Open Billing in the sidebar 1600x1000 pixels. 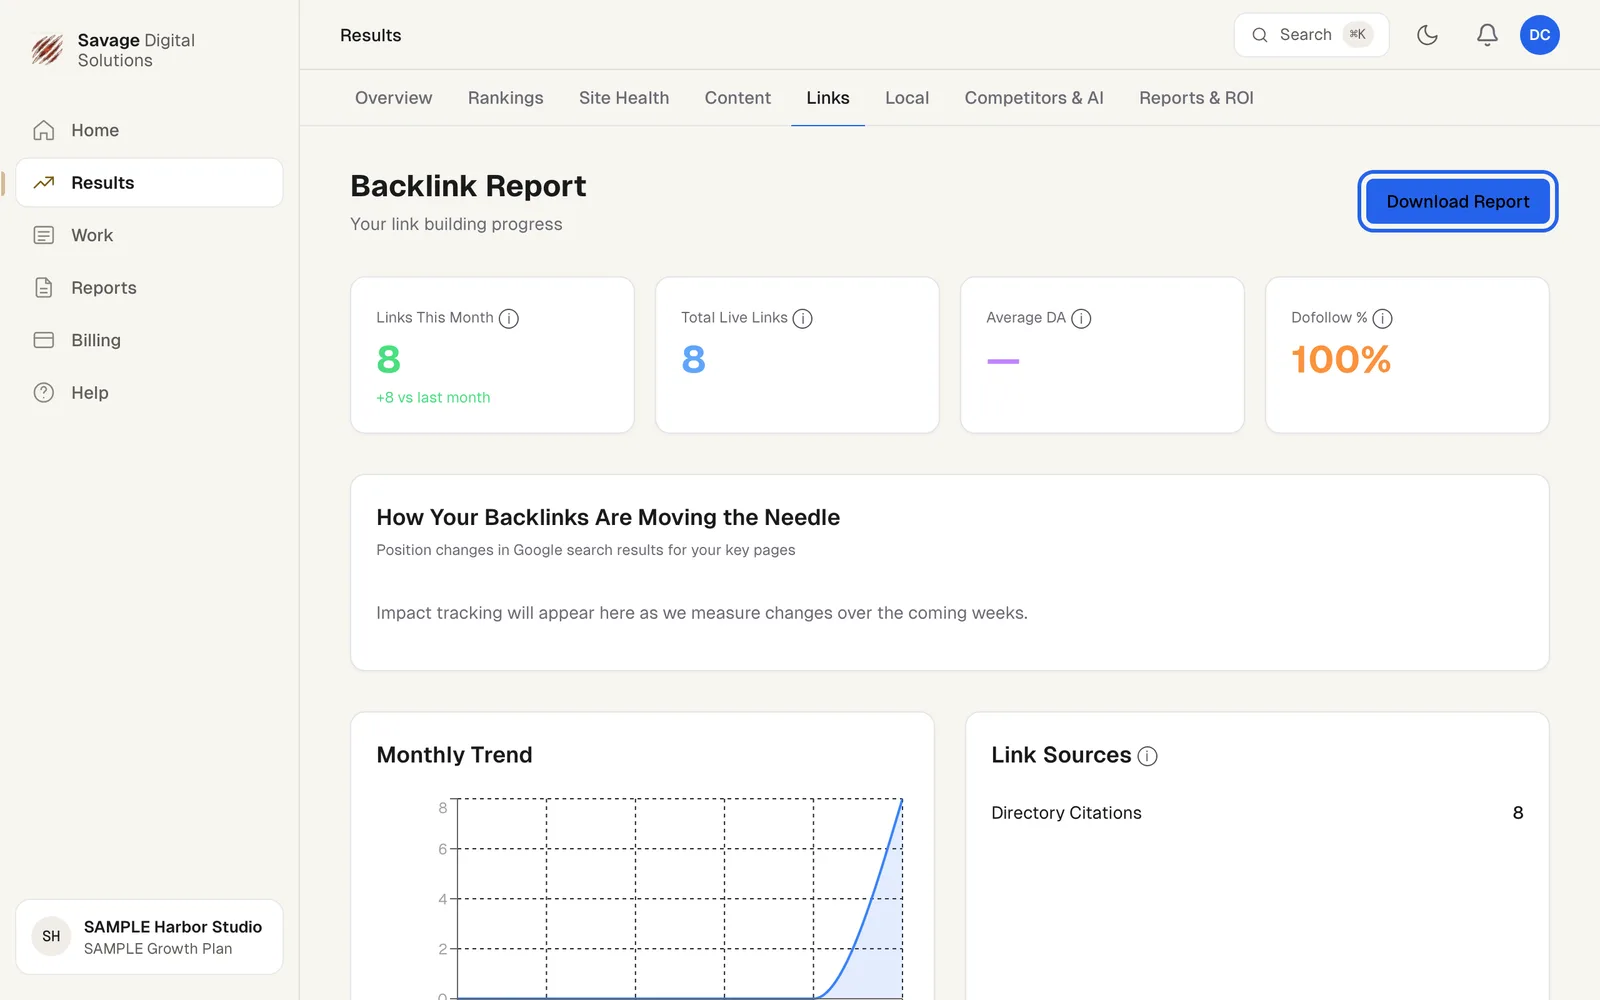[x=149, y=340]
